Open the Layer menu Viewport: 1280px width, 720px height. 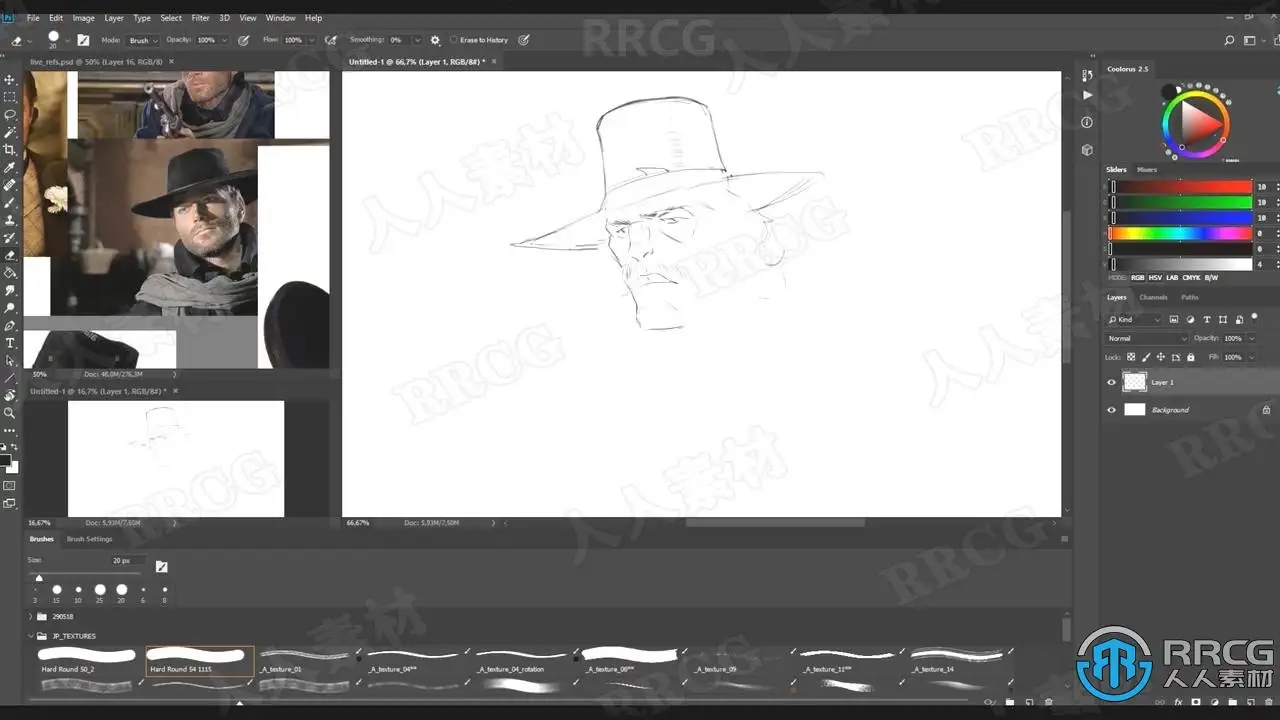click(x=114, y=18)
